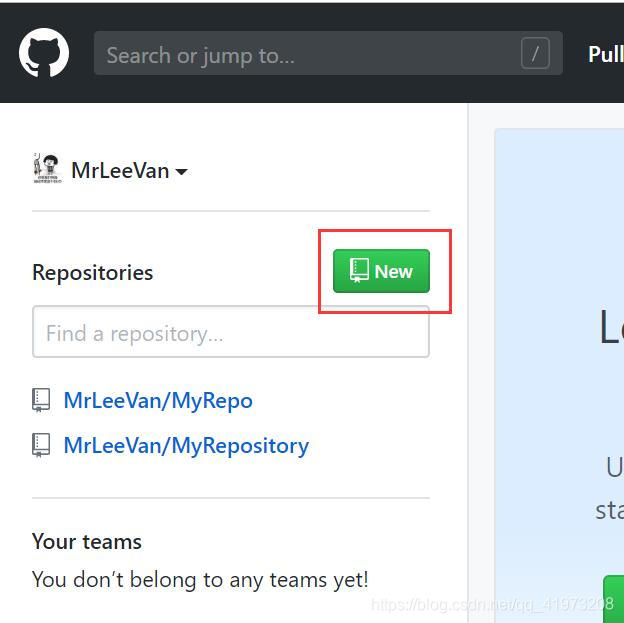
Task: Click the repo icon beside MrLeeVan/MyRepo
Action: (41, 400)
